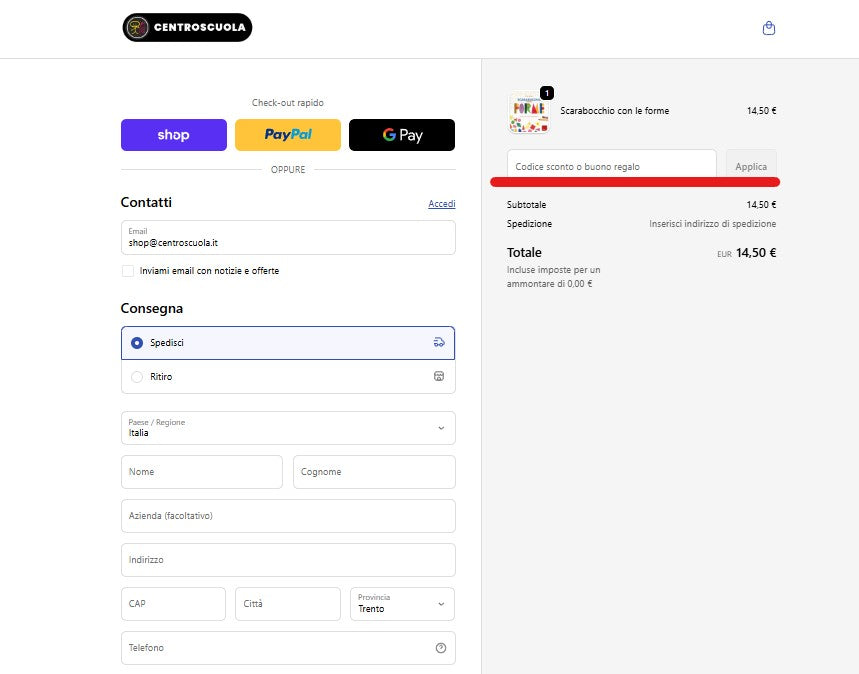The image size is (859, 674).
Task: Pay using Google Pay button
Action: [x=402, y=135]
